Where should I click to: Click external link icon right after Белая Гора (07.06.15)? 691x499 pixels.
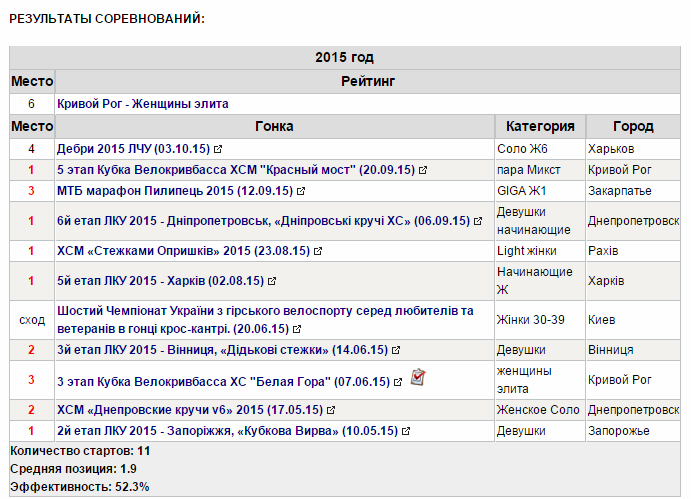[x=399, y=381]
